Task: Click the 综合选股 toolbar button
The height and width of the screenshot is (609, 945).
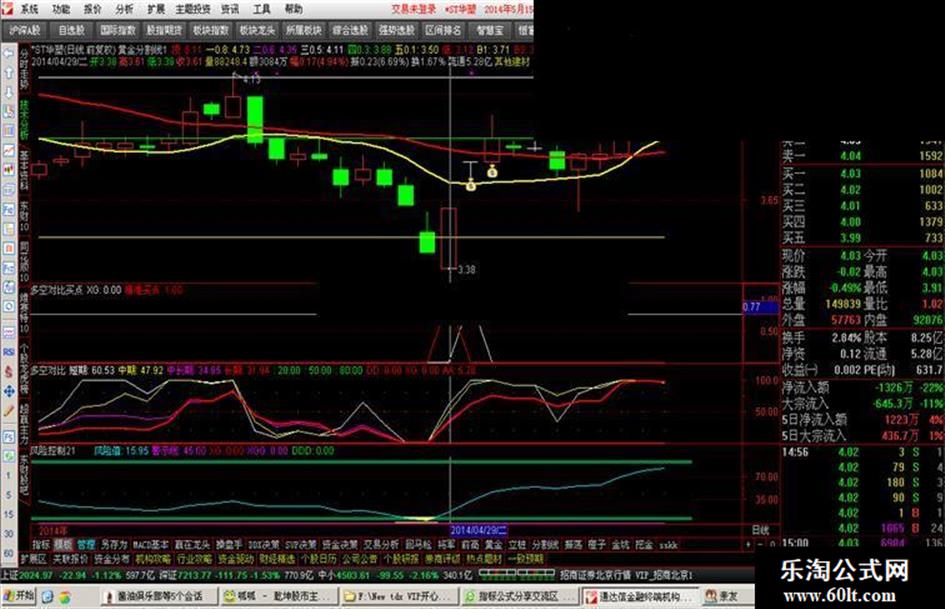Action: click(350, 30)
